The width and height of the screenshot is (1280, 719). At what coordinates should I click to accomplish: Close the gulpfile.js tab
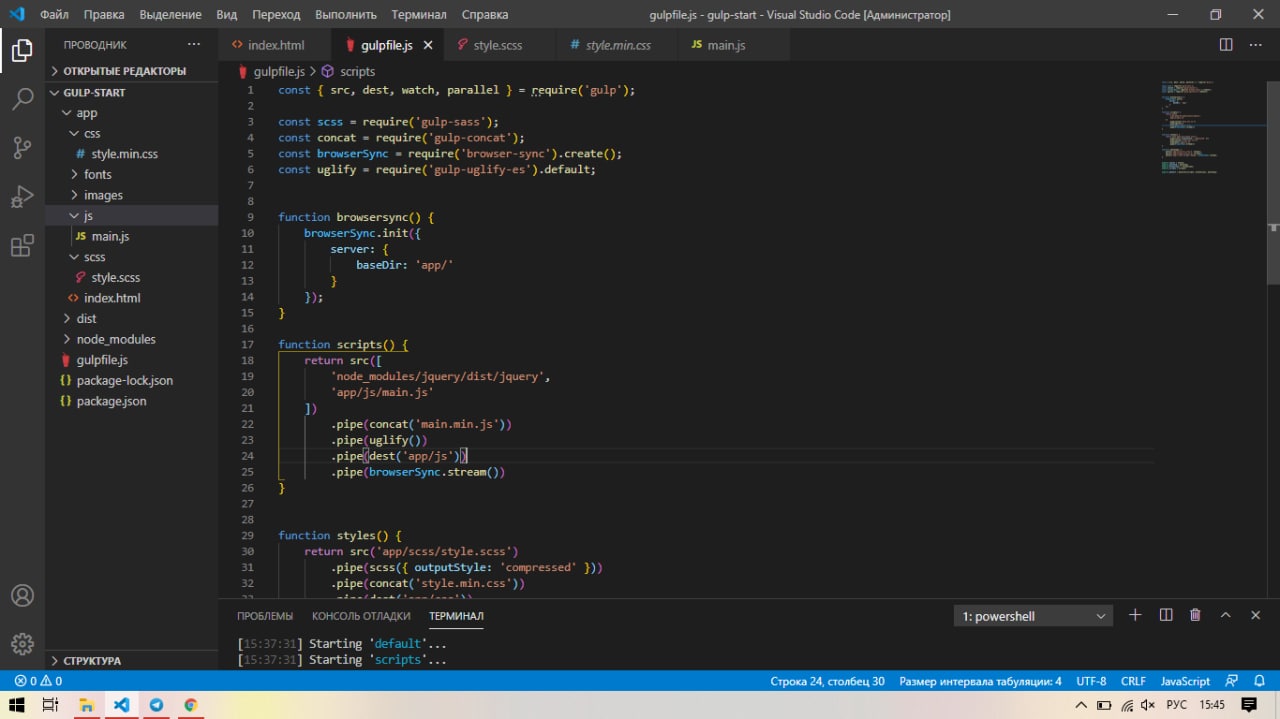pos(428,45)
